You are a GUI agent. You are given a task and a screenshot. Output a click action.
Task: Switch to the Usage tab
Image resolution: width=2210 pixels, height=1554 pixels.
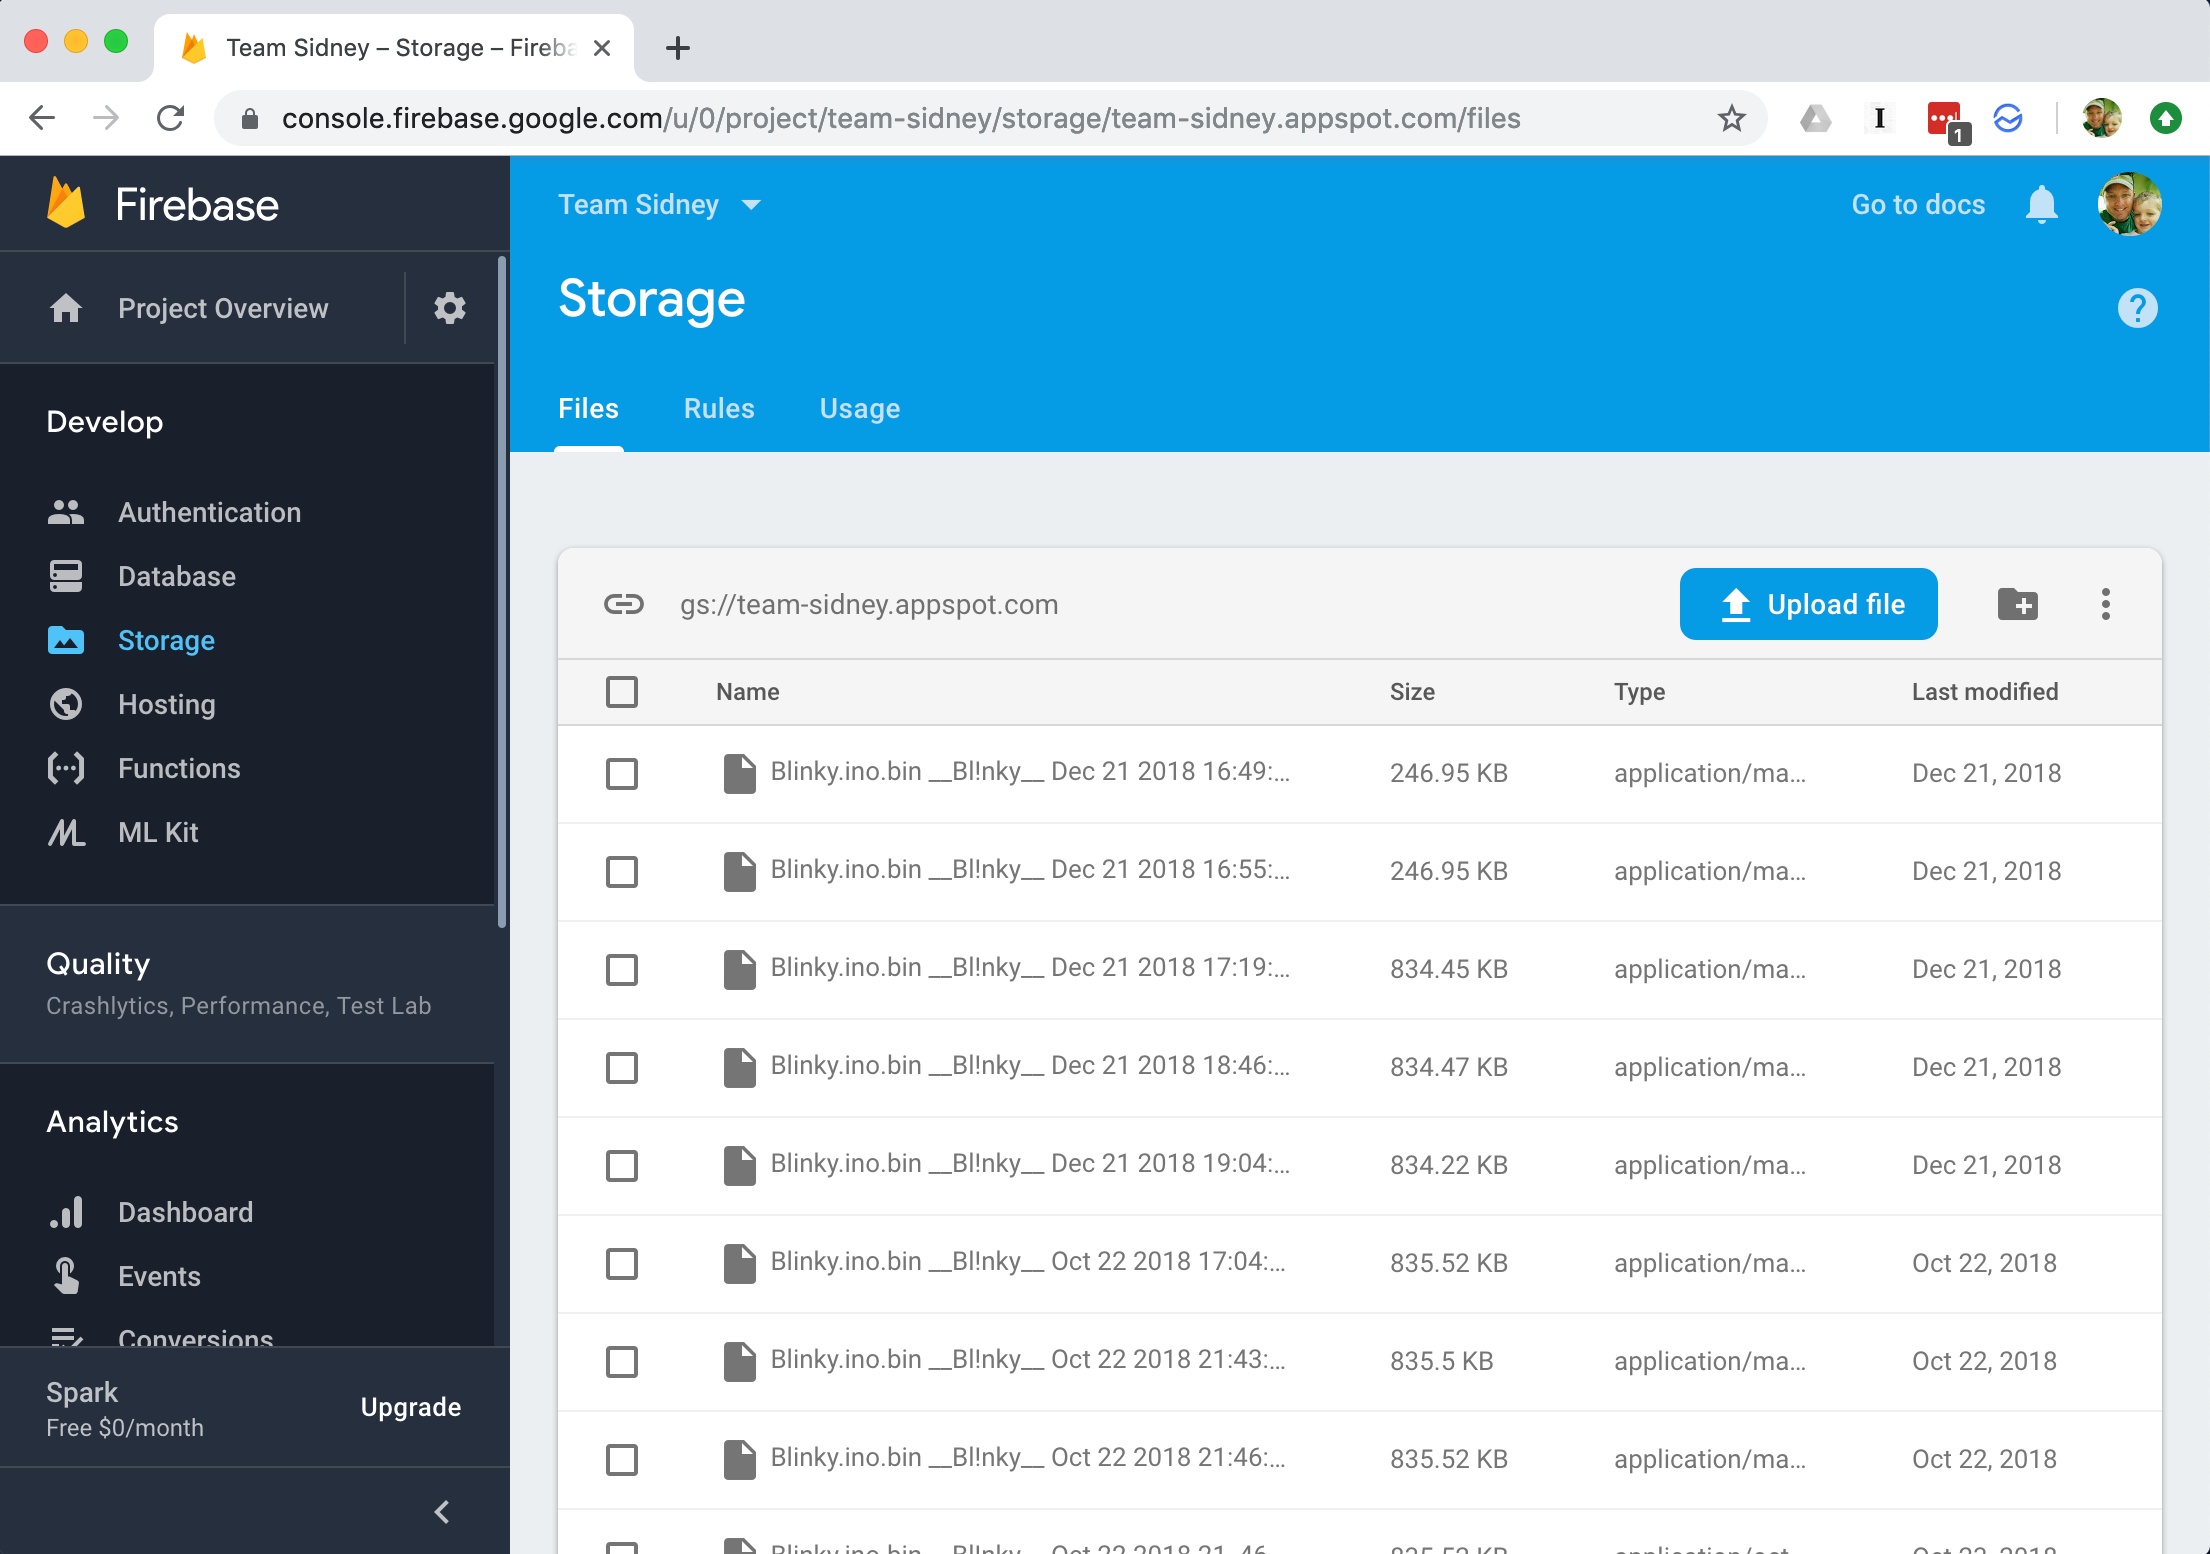[859, 409]
